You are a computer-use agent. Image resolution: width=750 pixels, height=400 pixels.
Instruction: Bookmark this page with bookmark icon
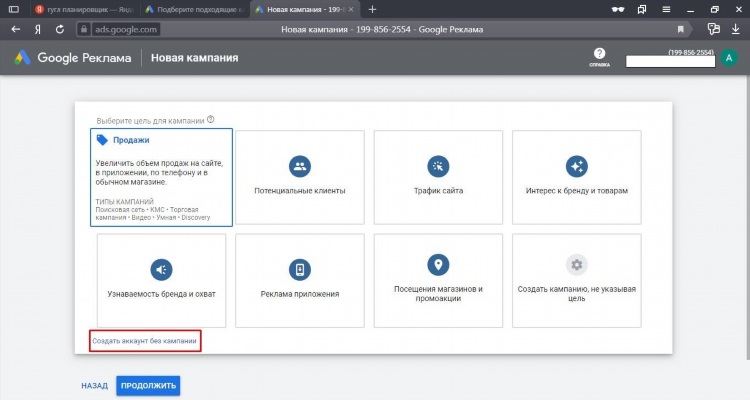pyautogui.click(x=680, y=29)
